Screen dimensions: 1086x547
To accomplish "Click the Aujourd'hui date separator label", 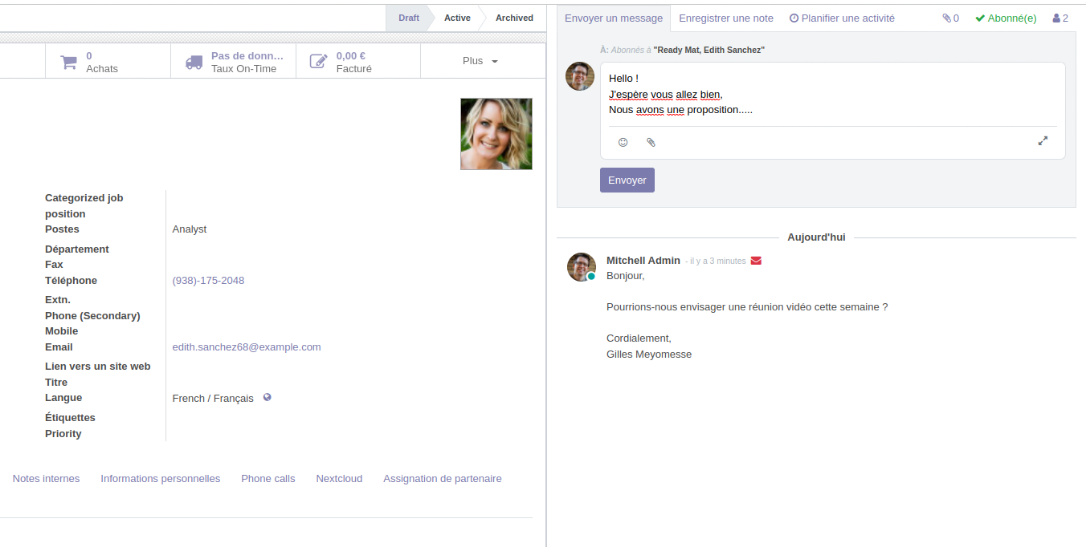I will point(816,237).
